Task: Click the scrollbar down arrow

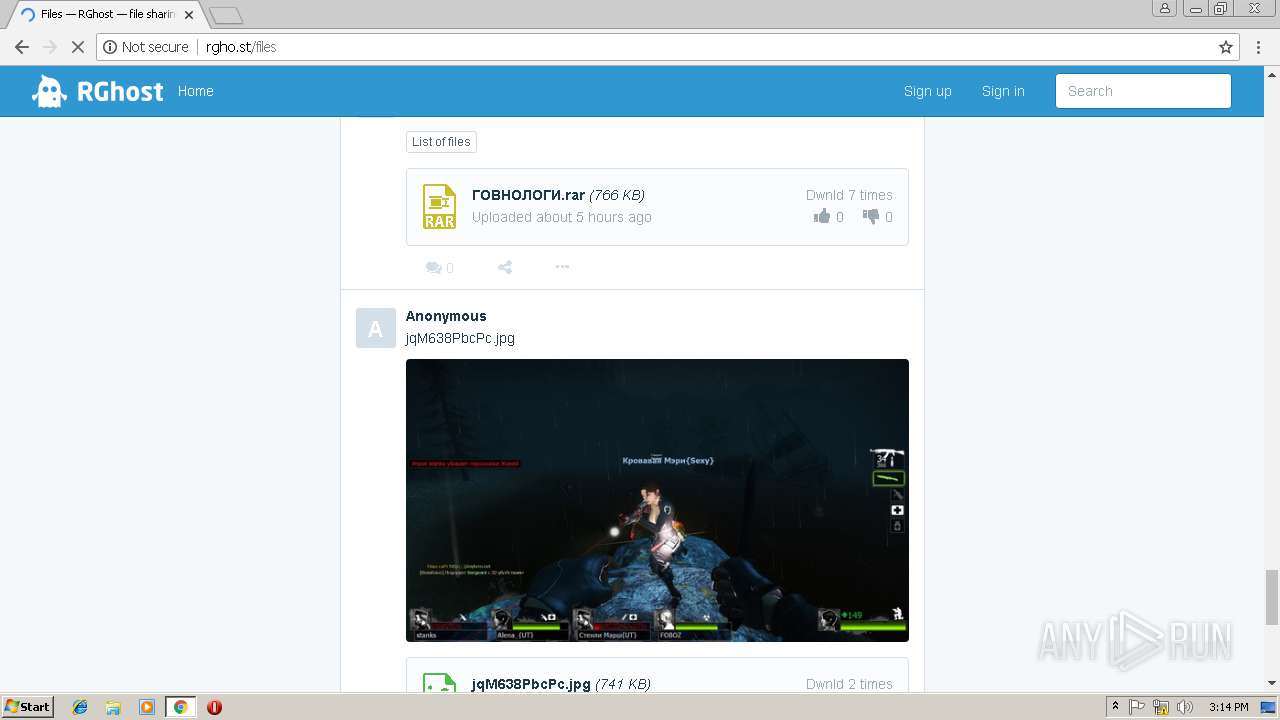Action: [x=1272, y=684]
